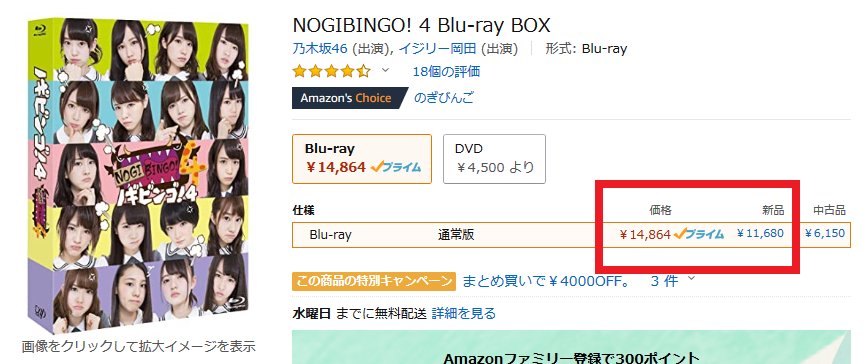Open the ¥11,680 new offers link
The width and height of the screenshot is (867, 364).
[x=760, y=233]
